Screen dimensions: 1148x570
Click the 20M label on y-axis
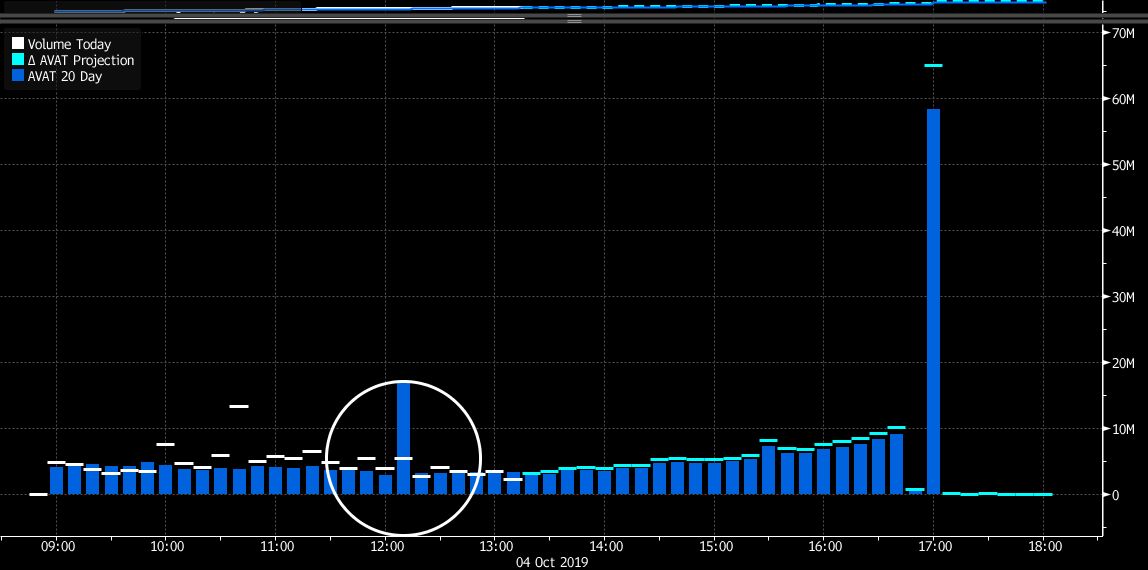[x=1124, y=363]
